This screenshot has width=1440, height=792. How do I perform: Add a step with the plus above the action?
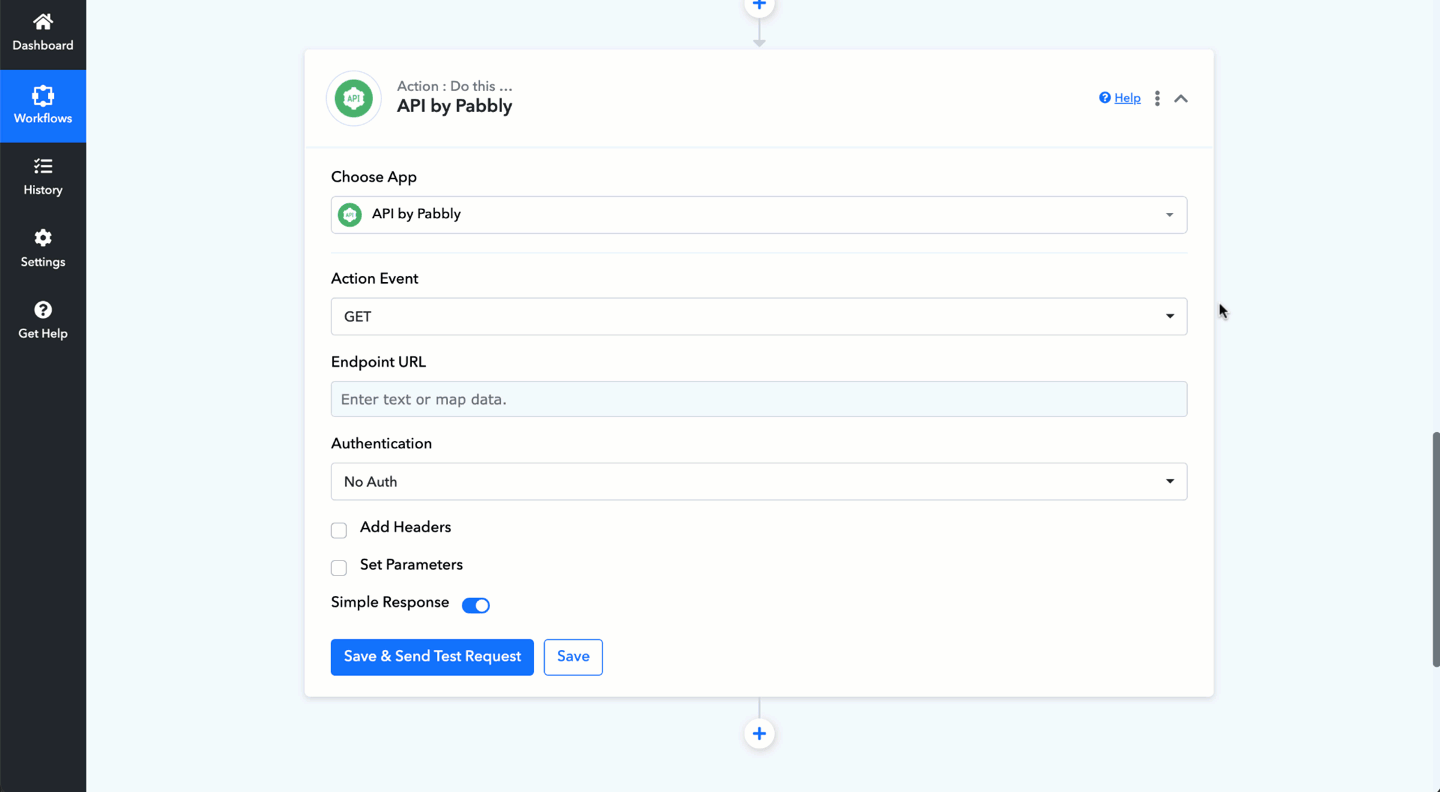759,6
